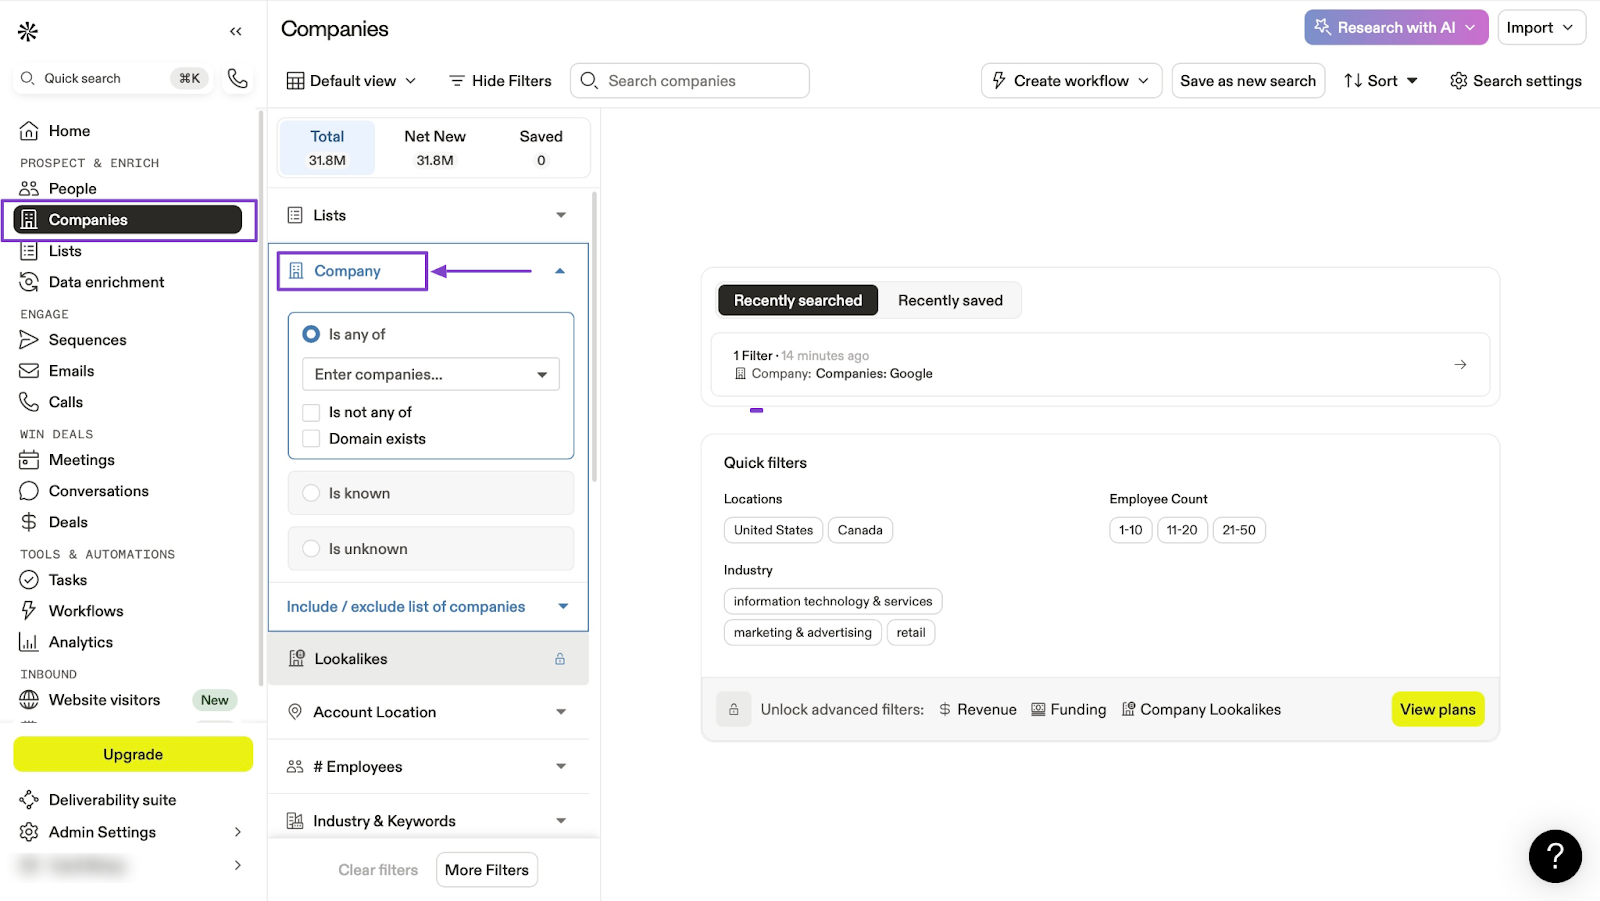This screenshot has height=901, width=1600.
Task: Open the Default view dropdown
Action: (x=351, y=81)
